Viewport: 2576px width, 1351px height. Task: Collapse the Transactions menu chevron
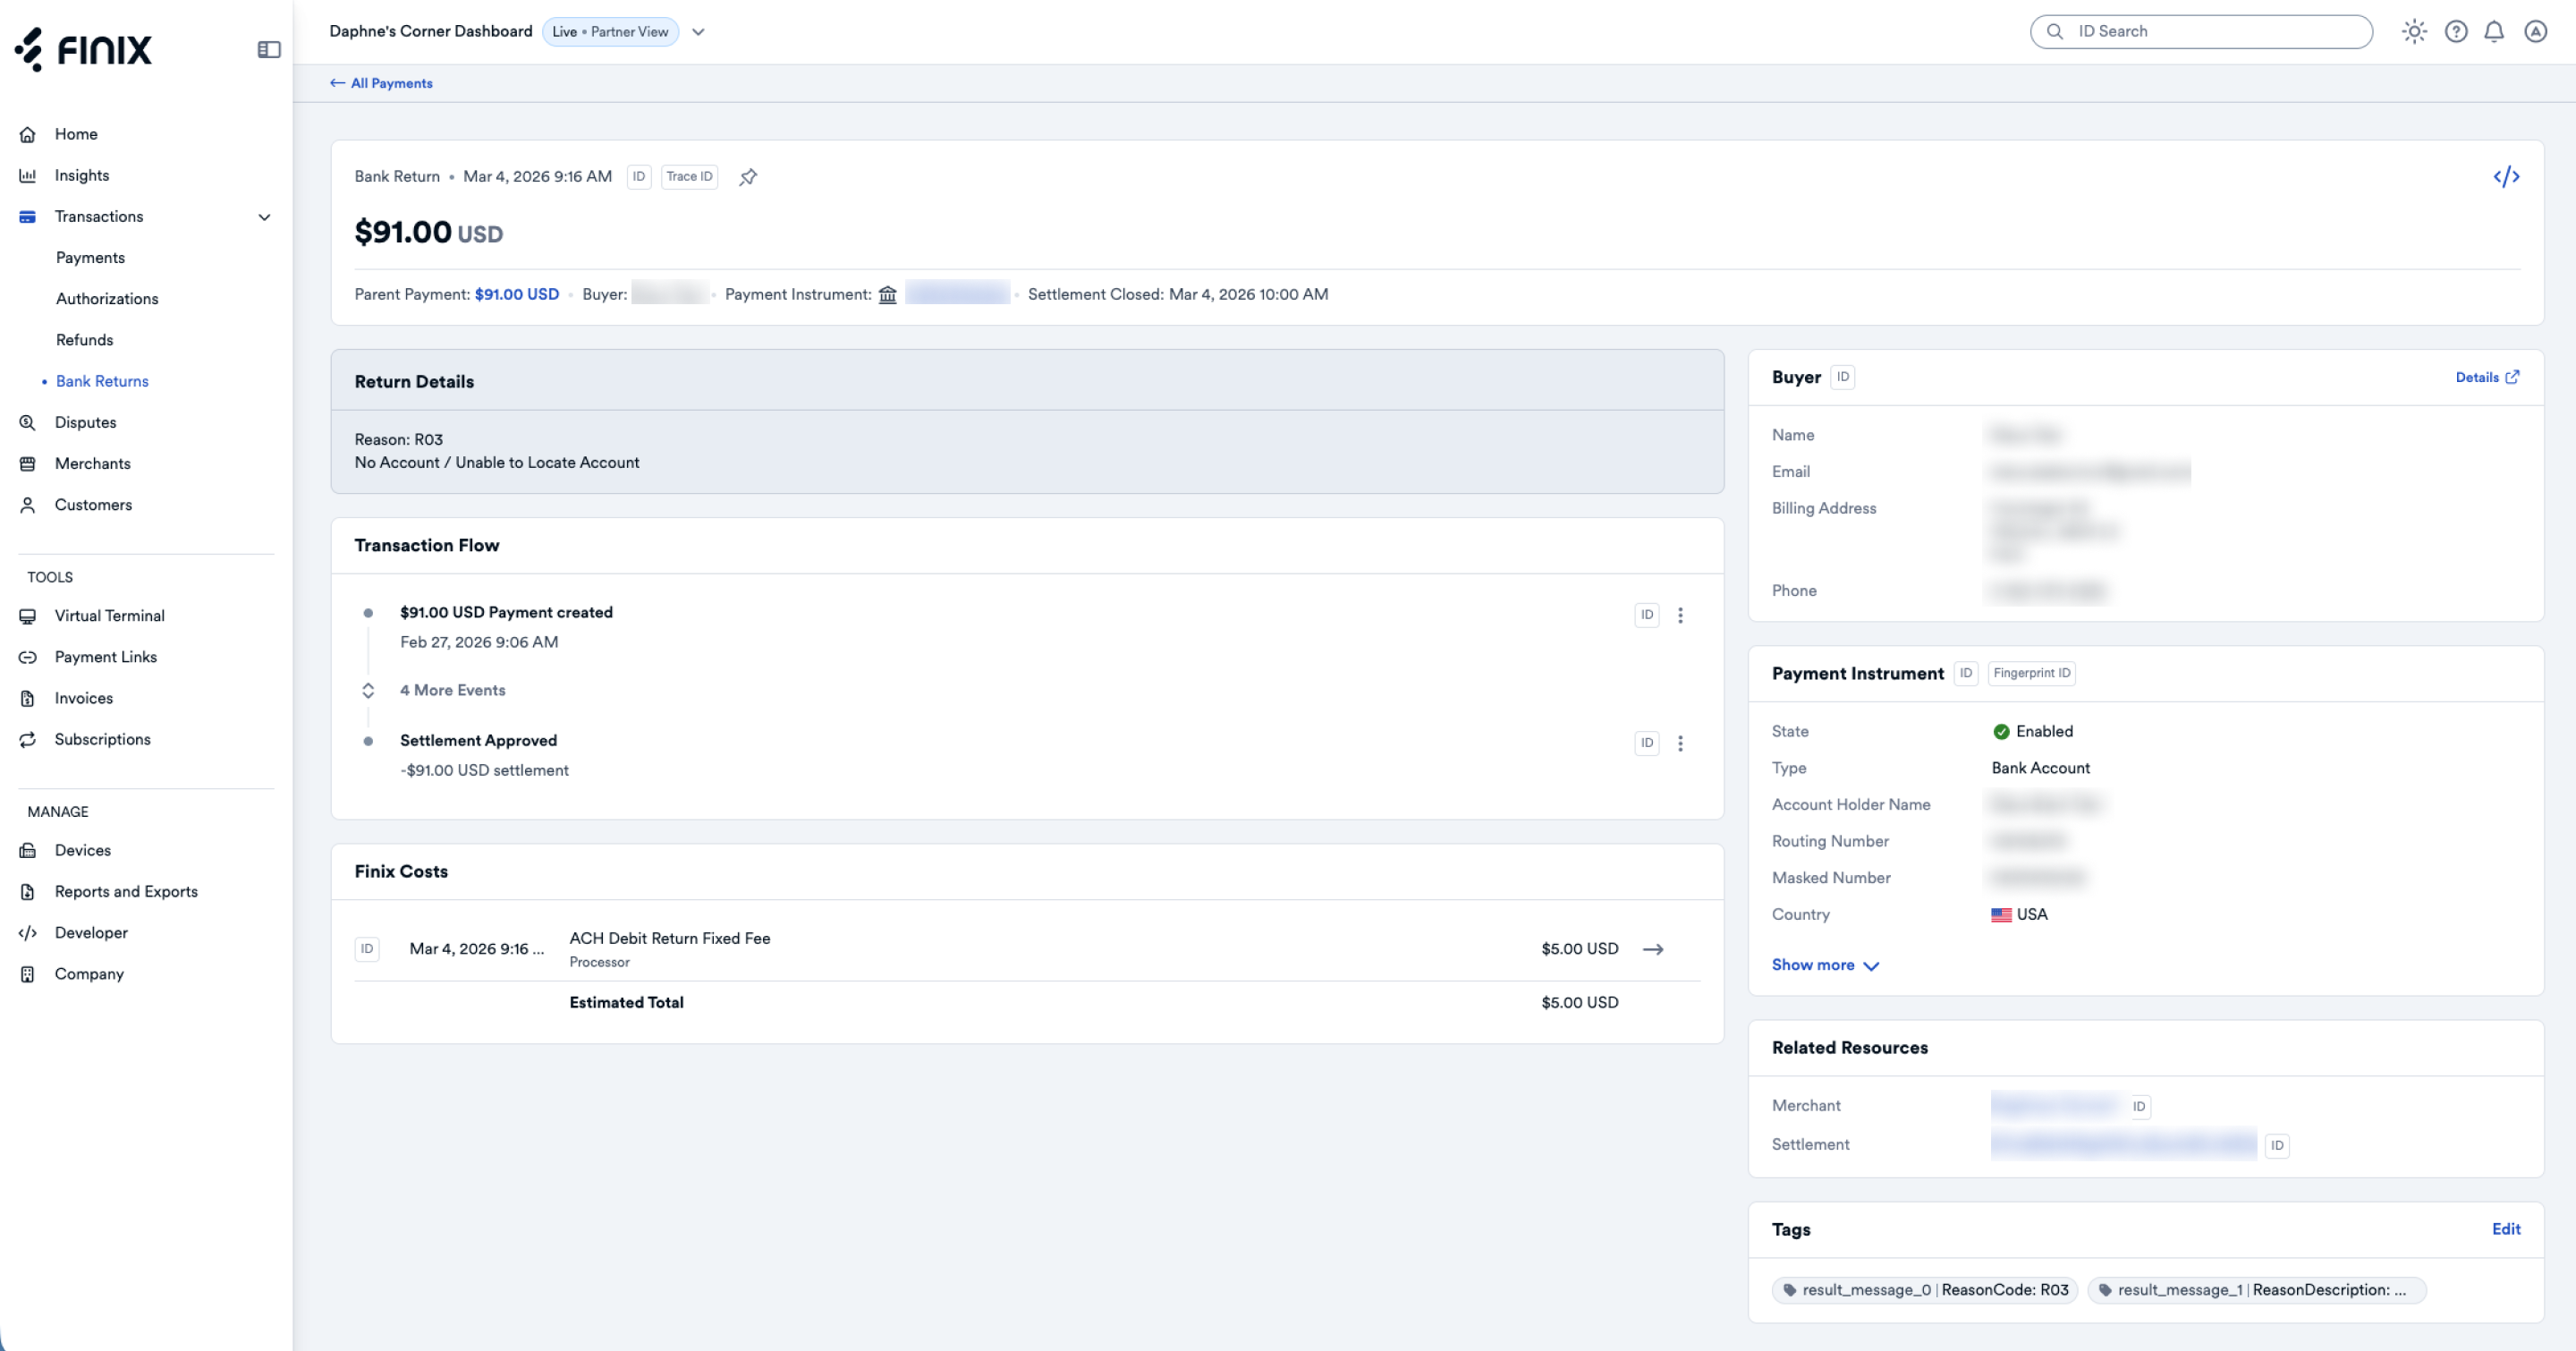(x=264, y=217)
